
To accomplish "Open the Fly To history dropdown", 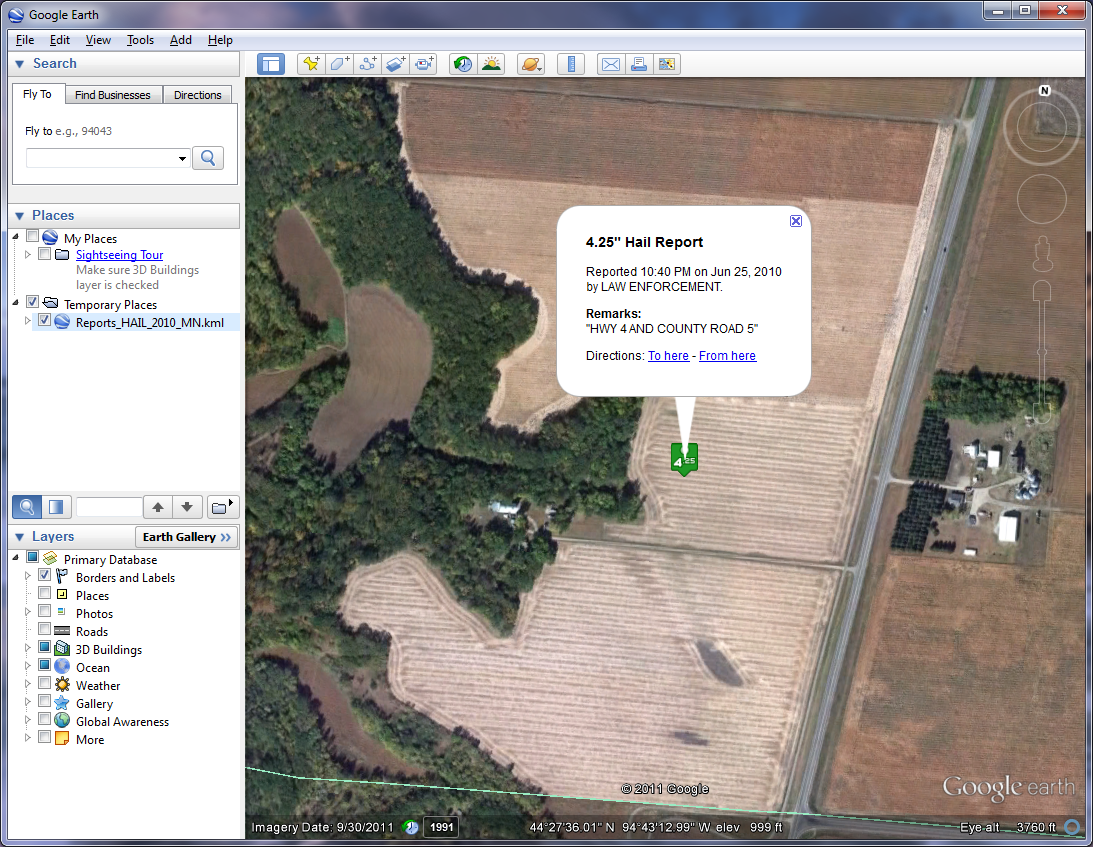I will (x=182, y=159).
